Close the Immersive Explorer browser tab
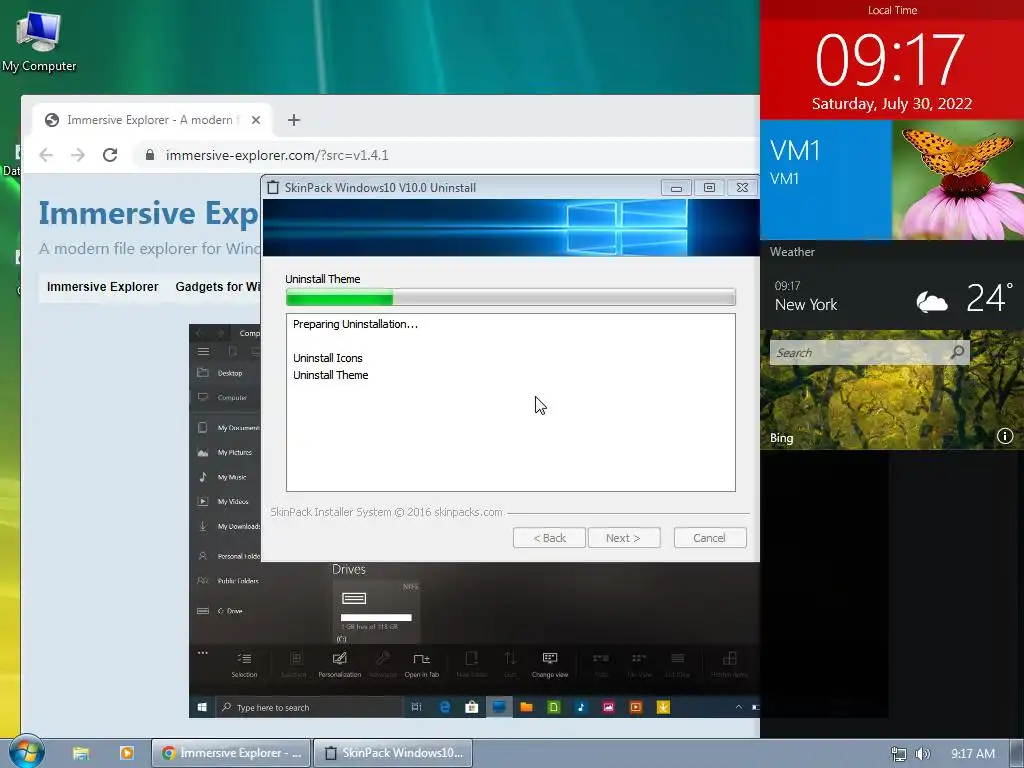The height and width of the screenshot is (768, 1024). pos(256,120)
